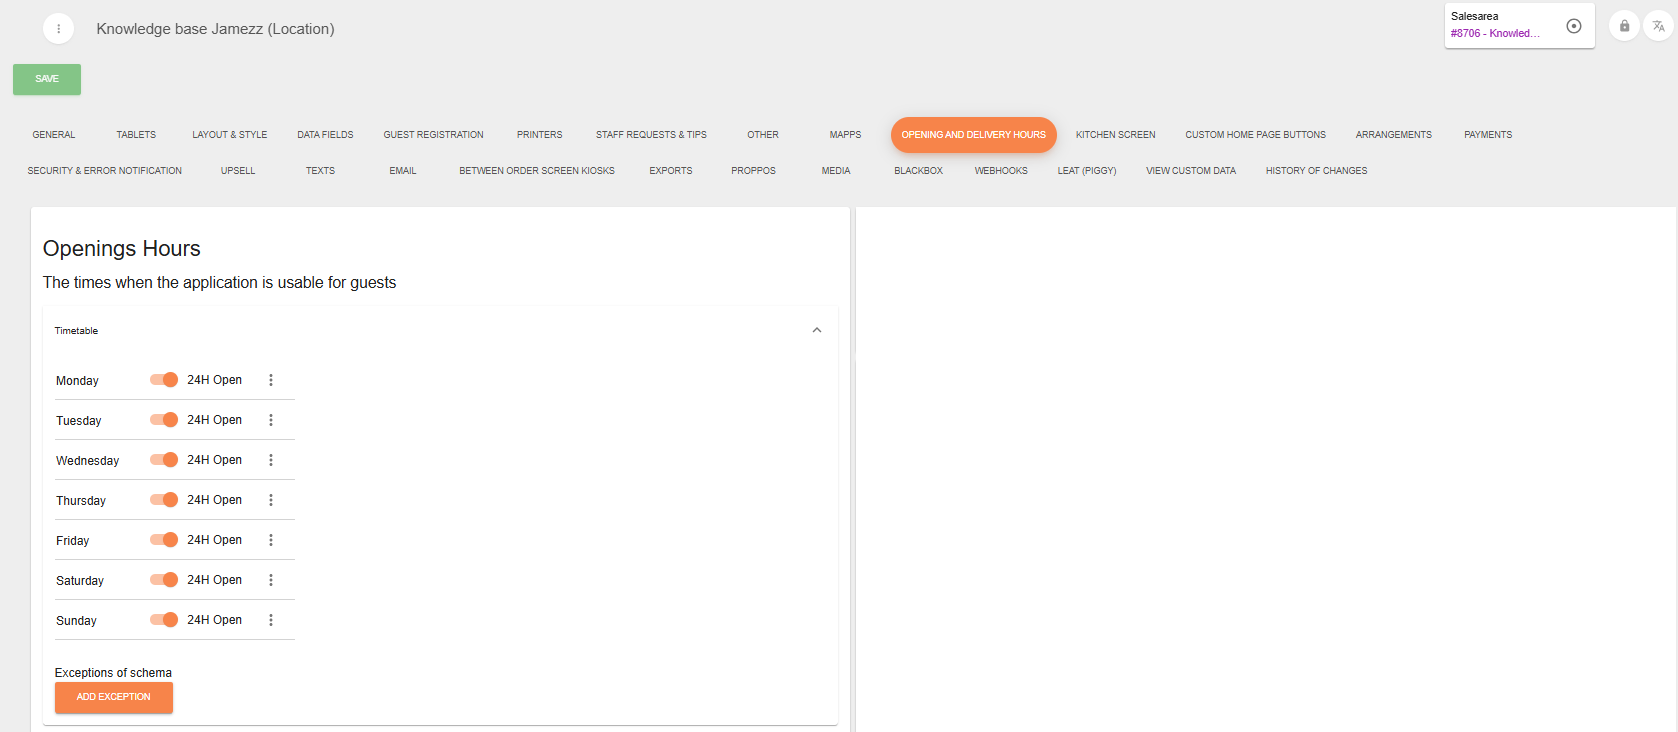Open Tuesday's three-dot options menu
1678x732 pixels.
(x=271, y=420)
